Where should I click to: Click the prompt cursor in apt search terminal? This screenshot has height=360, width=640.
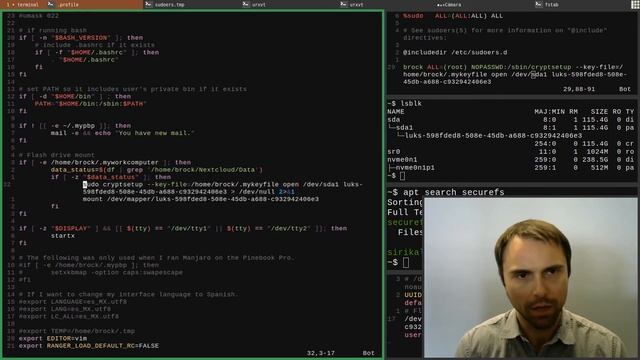pyautogui.click(x=406, y=262)
